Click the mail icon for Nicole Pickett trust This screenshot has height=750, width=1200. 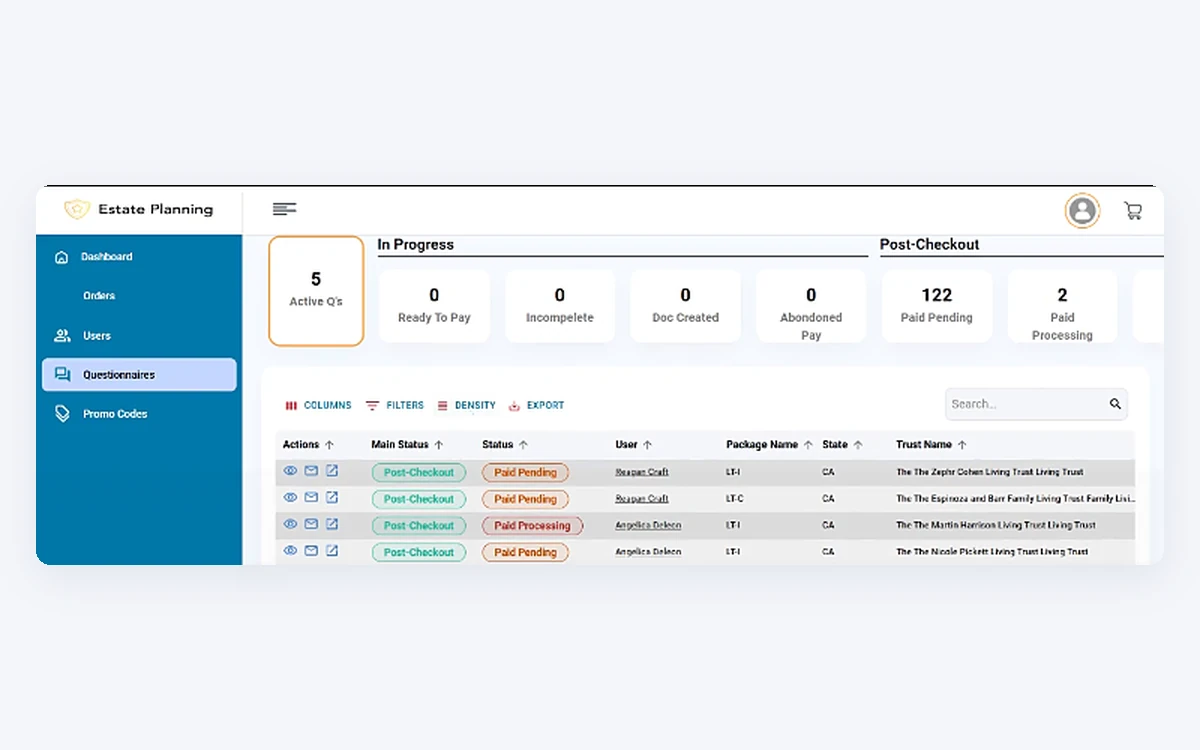tap(311, 550)
